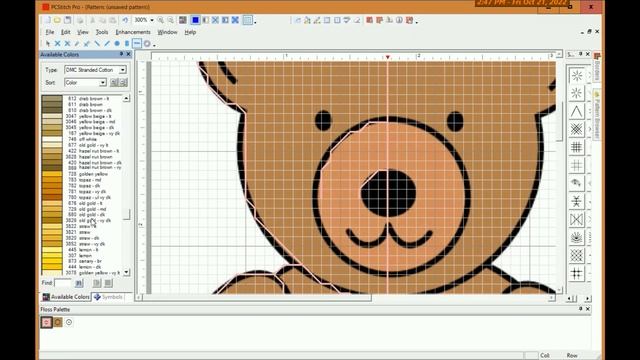The height and width of the screenshot is (360, 640).
Task: Select the 728 golden yellow color swatch
Action: pos(52,174)
